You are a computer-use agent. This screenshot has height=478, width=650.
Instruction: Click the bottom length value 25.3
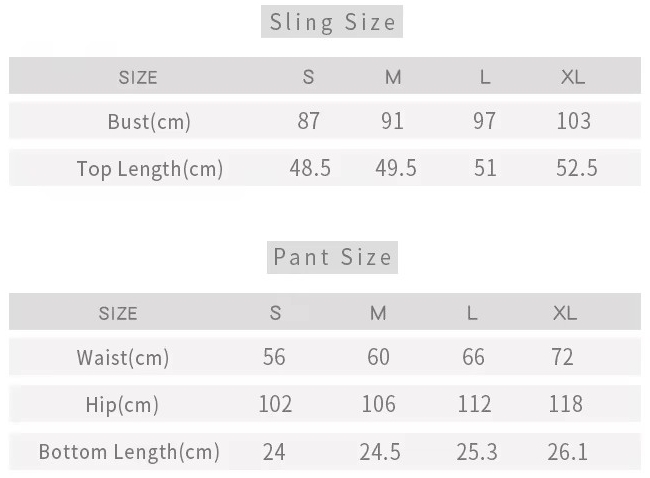pos(477,452)
